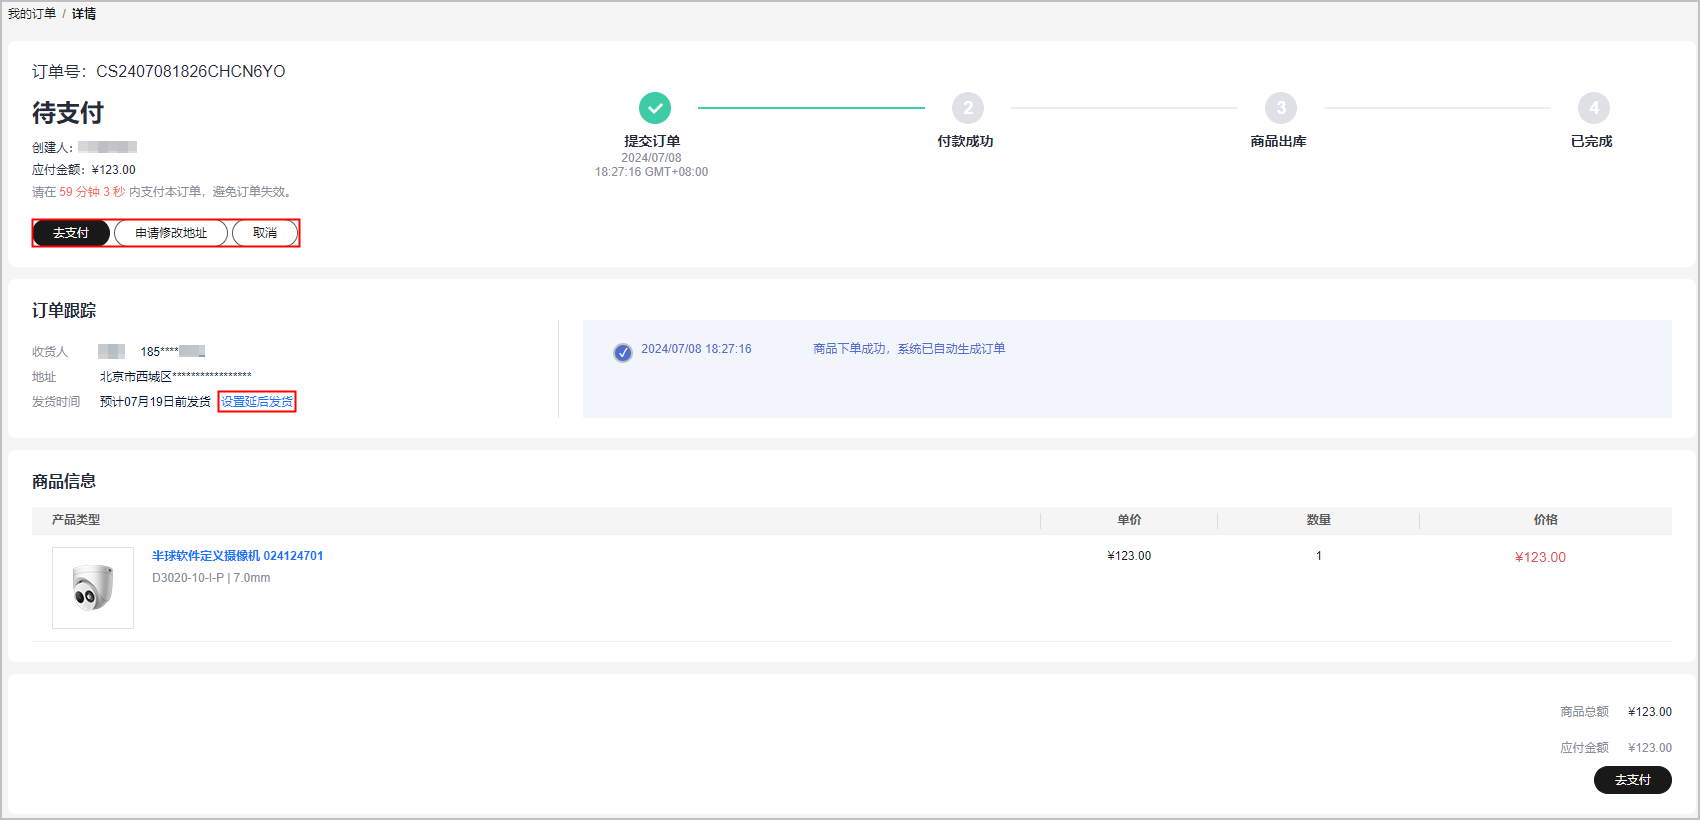Screen dimensions: 1700x820
Task: Click step 2 payment success circle
Action: coord(967,108)
